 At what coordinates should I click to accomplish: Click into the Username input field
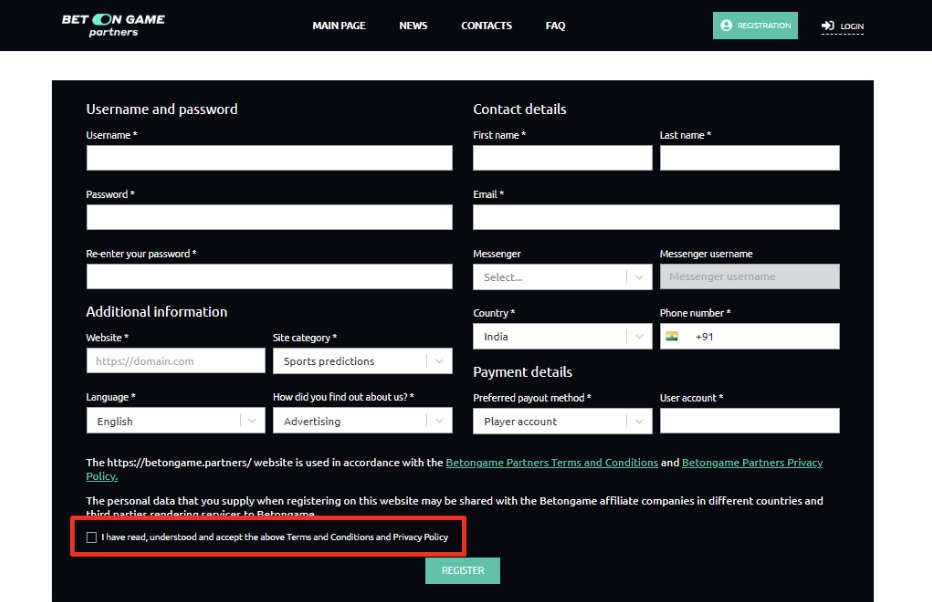269,158
